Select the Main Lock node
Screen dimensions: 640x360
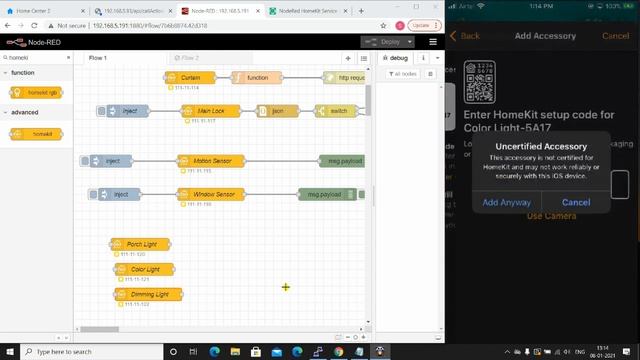(x=211, y=111)
